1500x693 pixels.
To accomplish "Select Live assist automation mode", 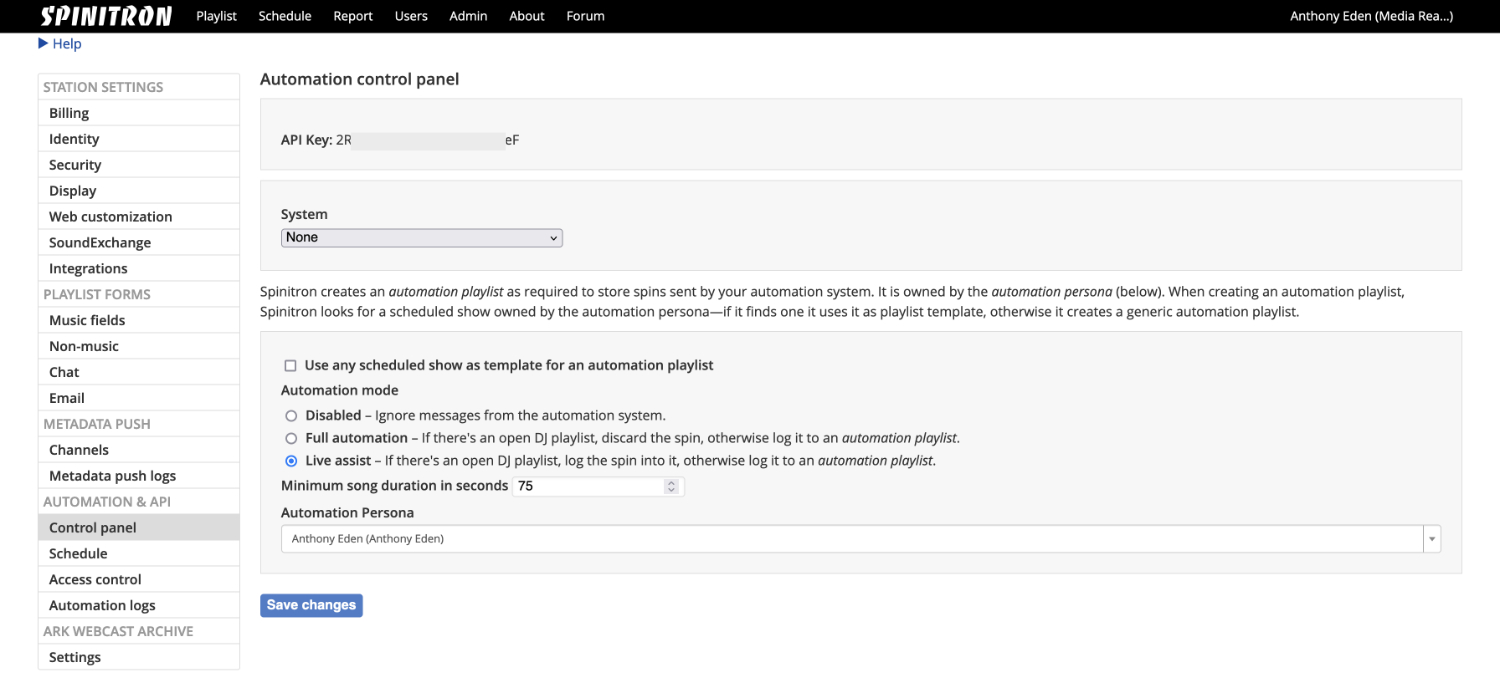I will point(291,461).
